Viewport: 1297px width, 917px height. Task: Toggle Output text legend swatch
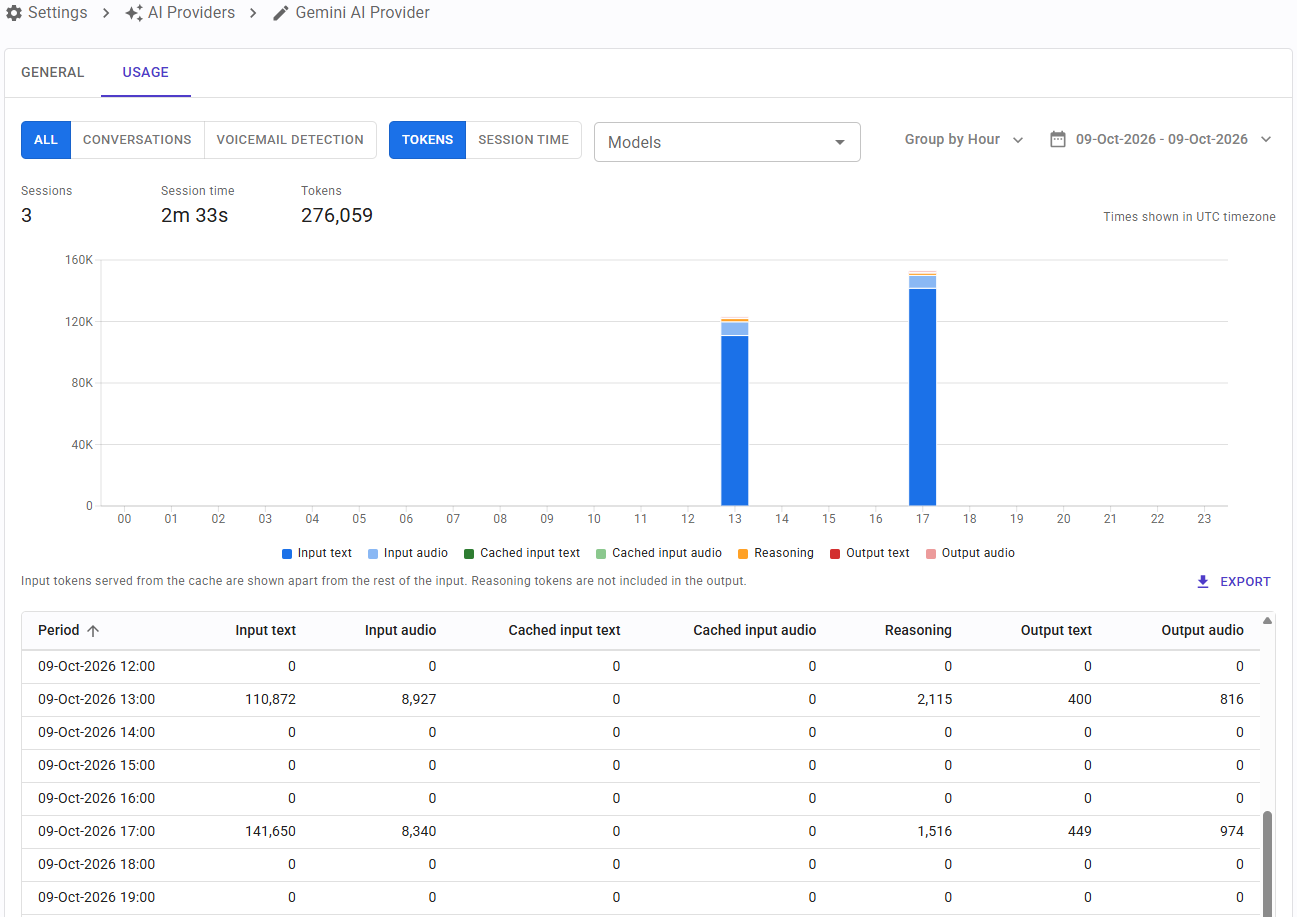835,554
